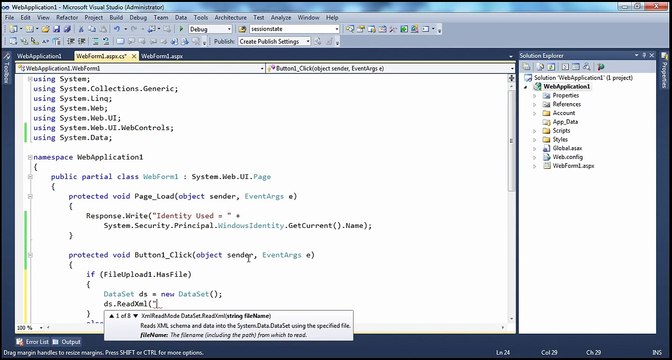The height and width of the screenshot is (360, 672).
Task: Click View Code icon in Solution Explorer
Action: click(565, 67)
